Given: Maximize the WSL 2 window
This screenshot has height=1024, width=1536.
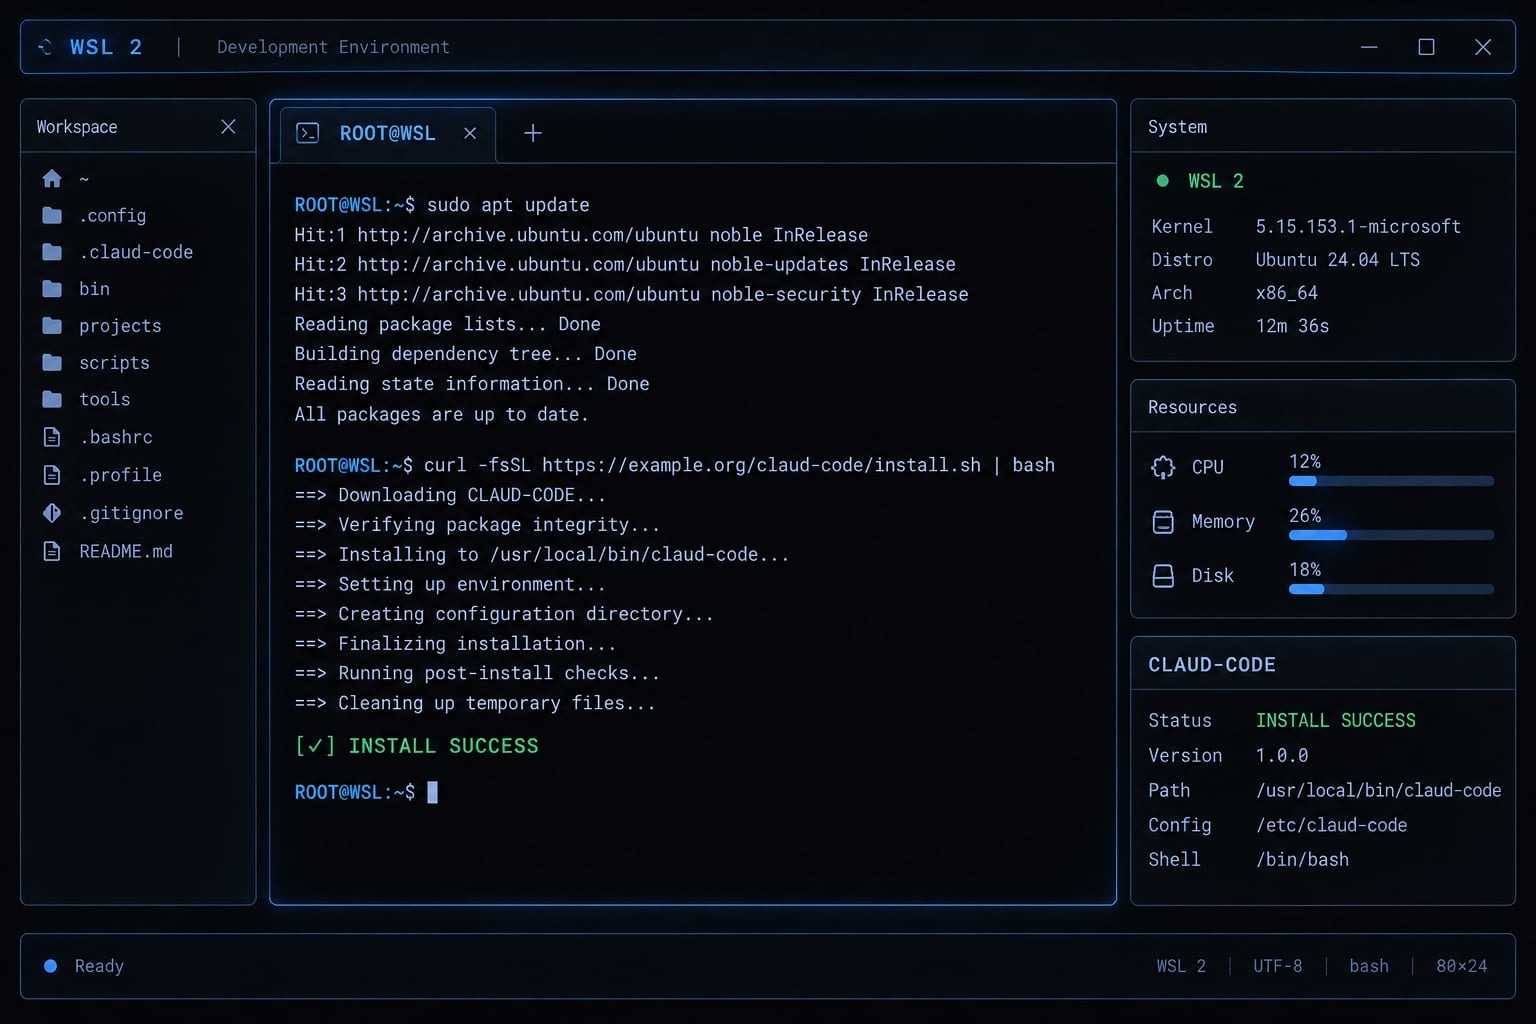Looking at the screenshot, I should (1426, 47).
